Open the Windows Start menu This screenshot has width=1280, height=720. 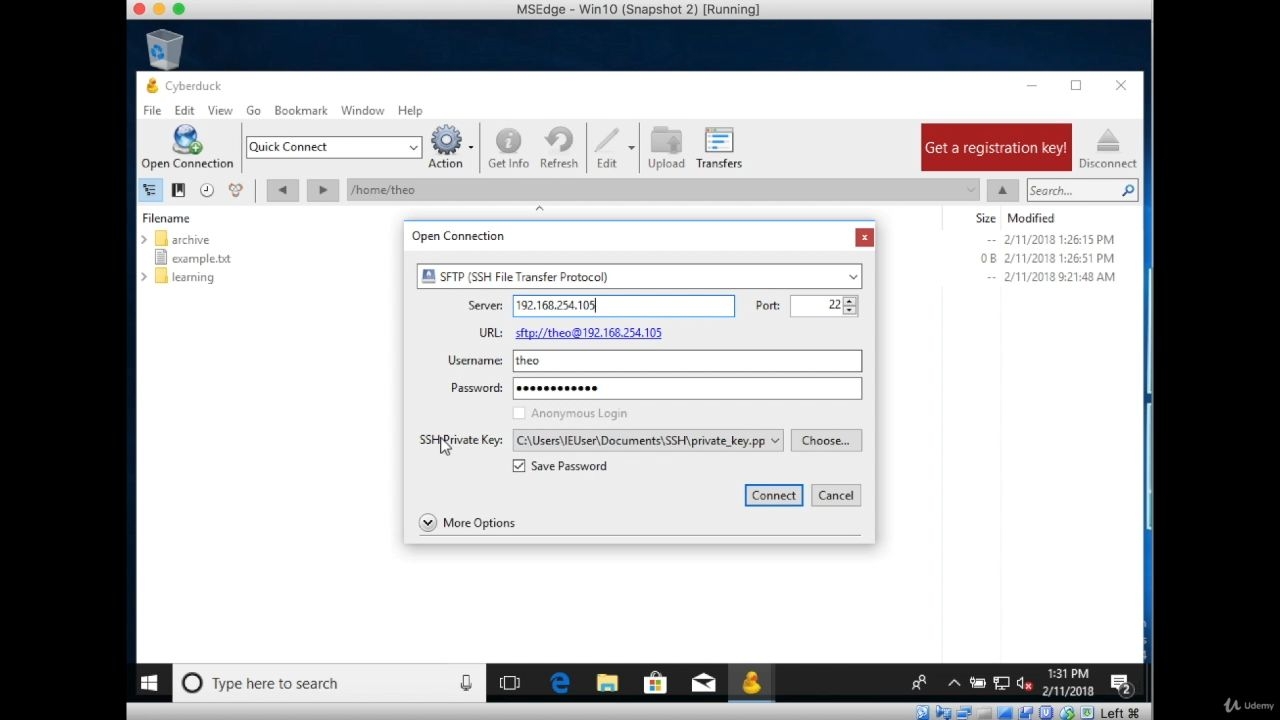coord(149,684)
